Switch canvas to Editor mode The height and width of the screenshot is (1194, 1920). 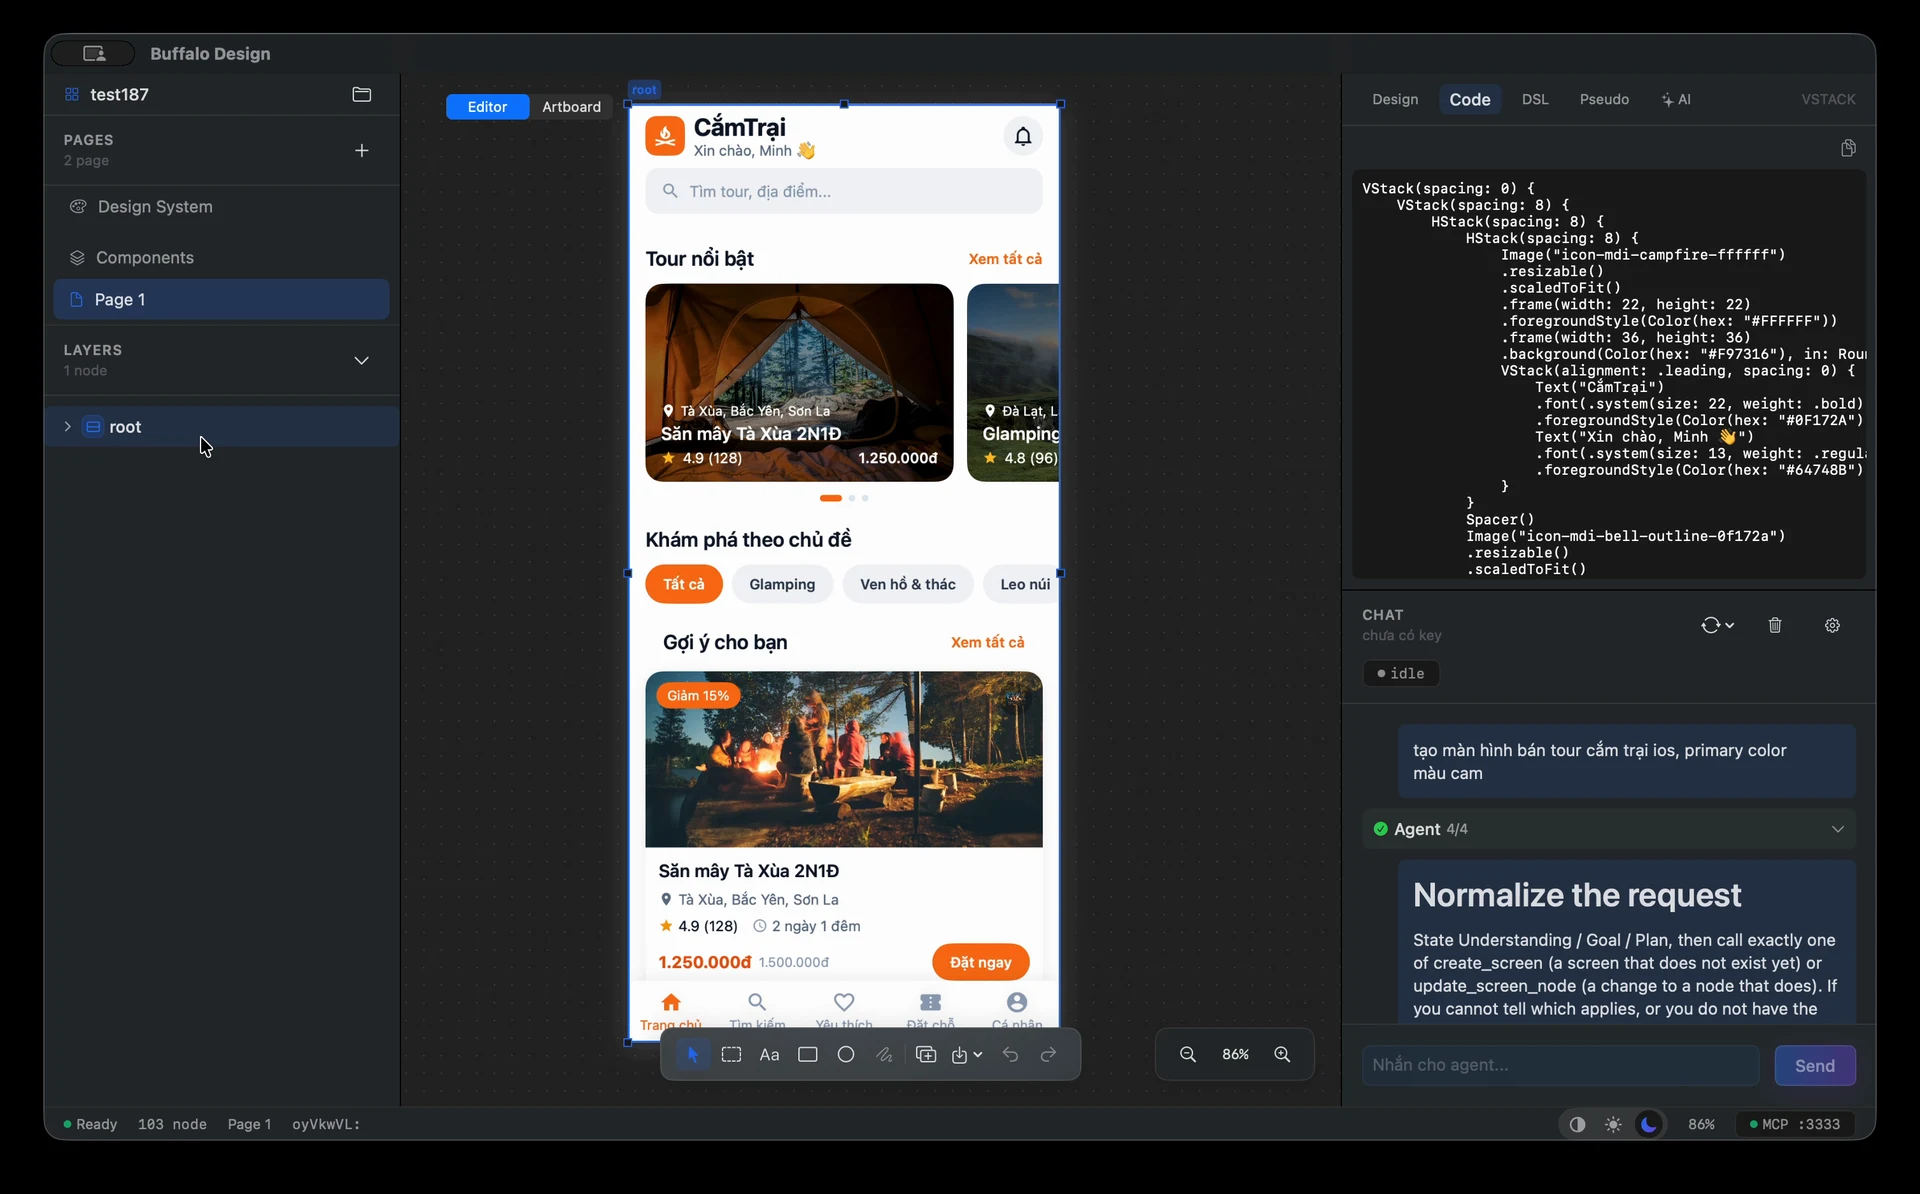pos(487,107)
